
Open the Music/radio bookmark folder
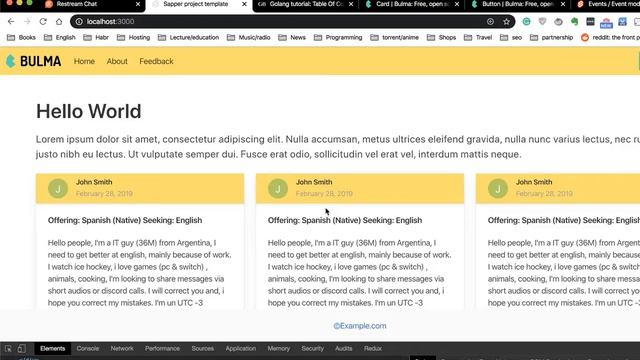tap(249, 38)
